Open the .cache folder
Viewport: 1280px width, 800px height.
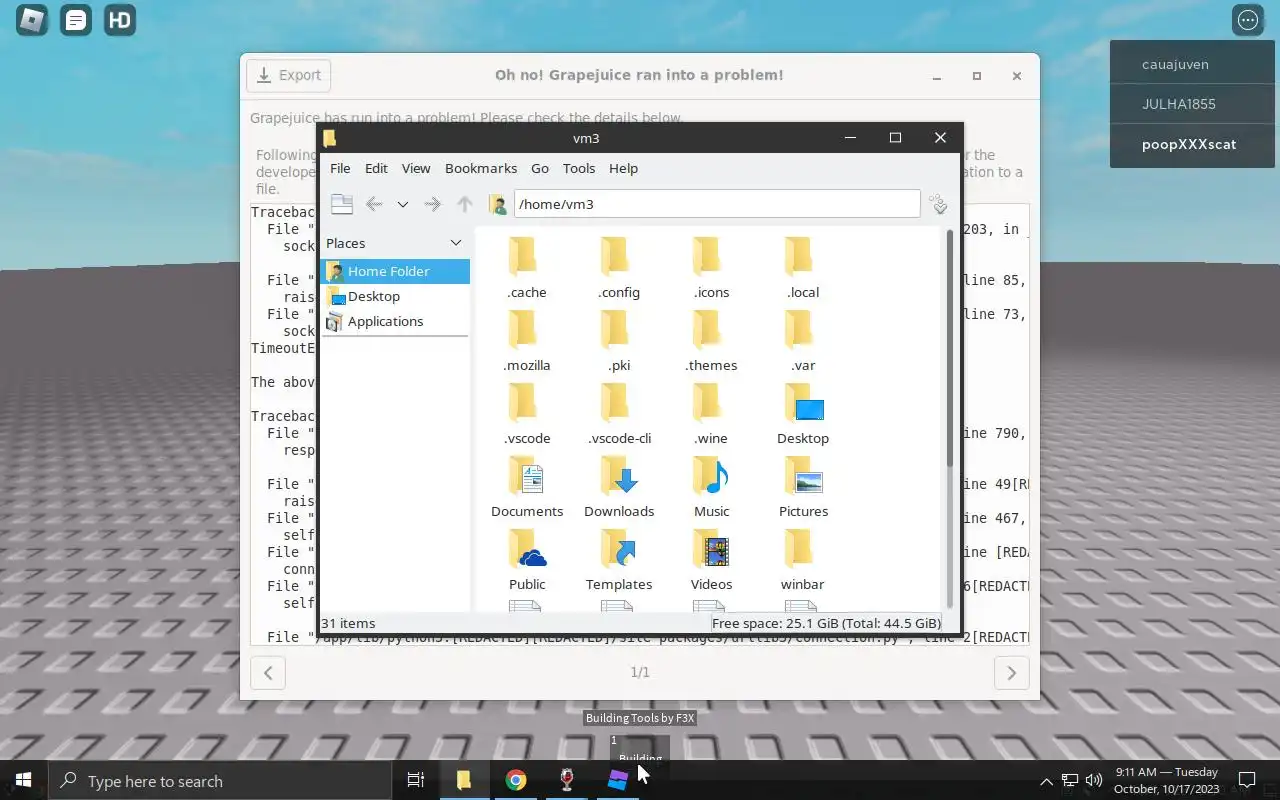[527, 268]
